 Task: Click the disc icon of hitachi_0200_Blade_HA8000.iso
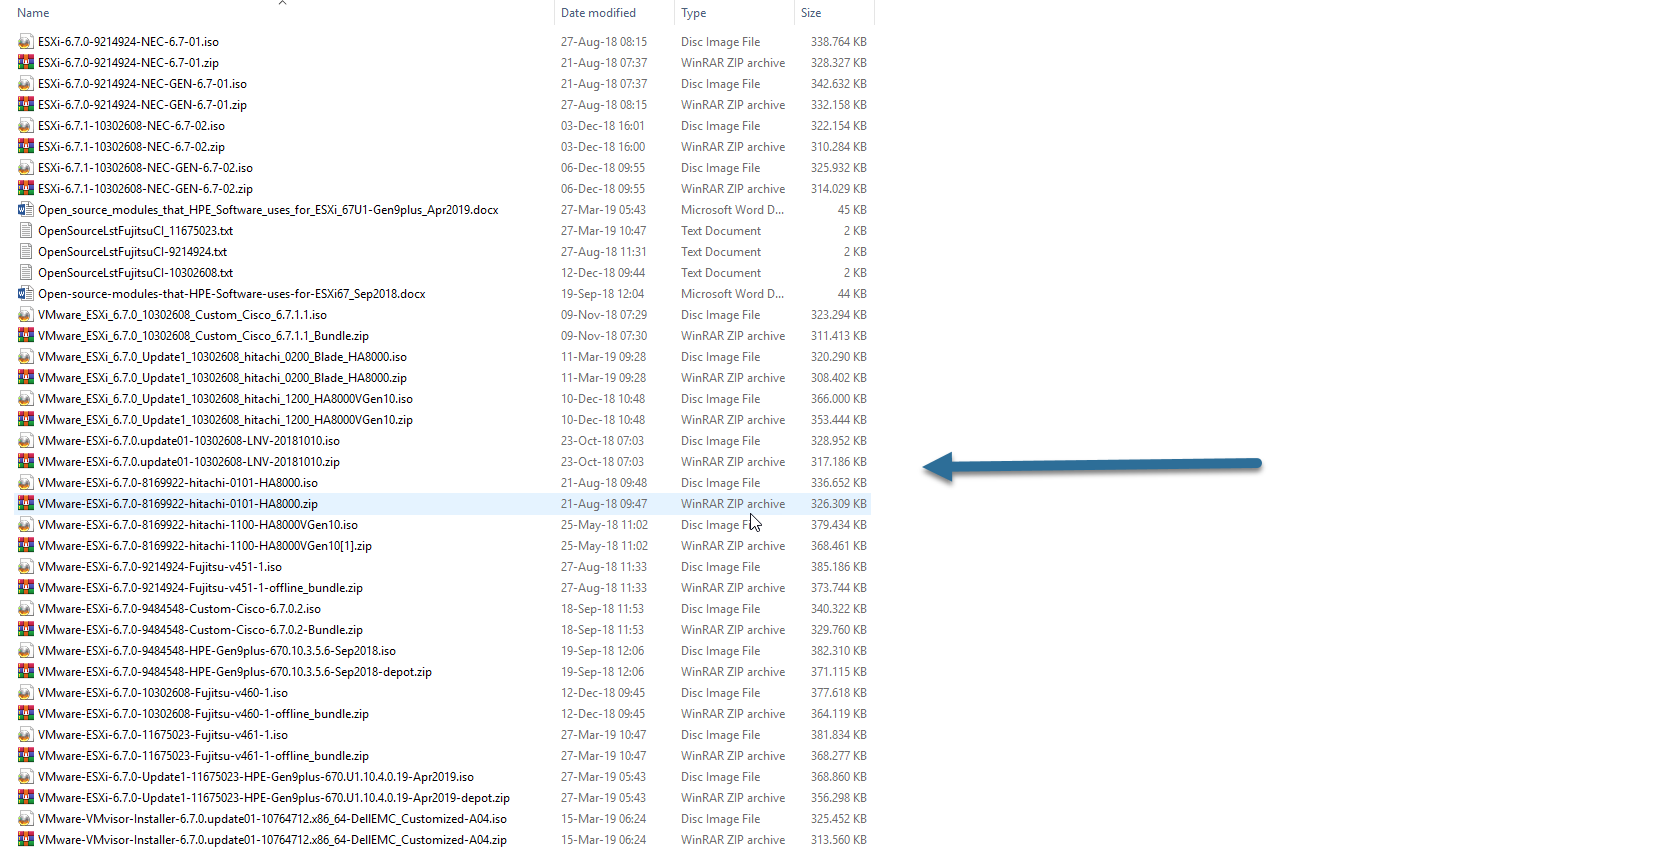26,357
